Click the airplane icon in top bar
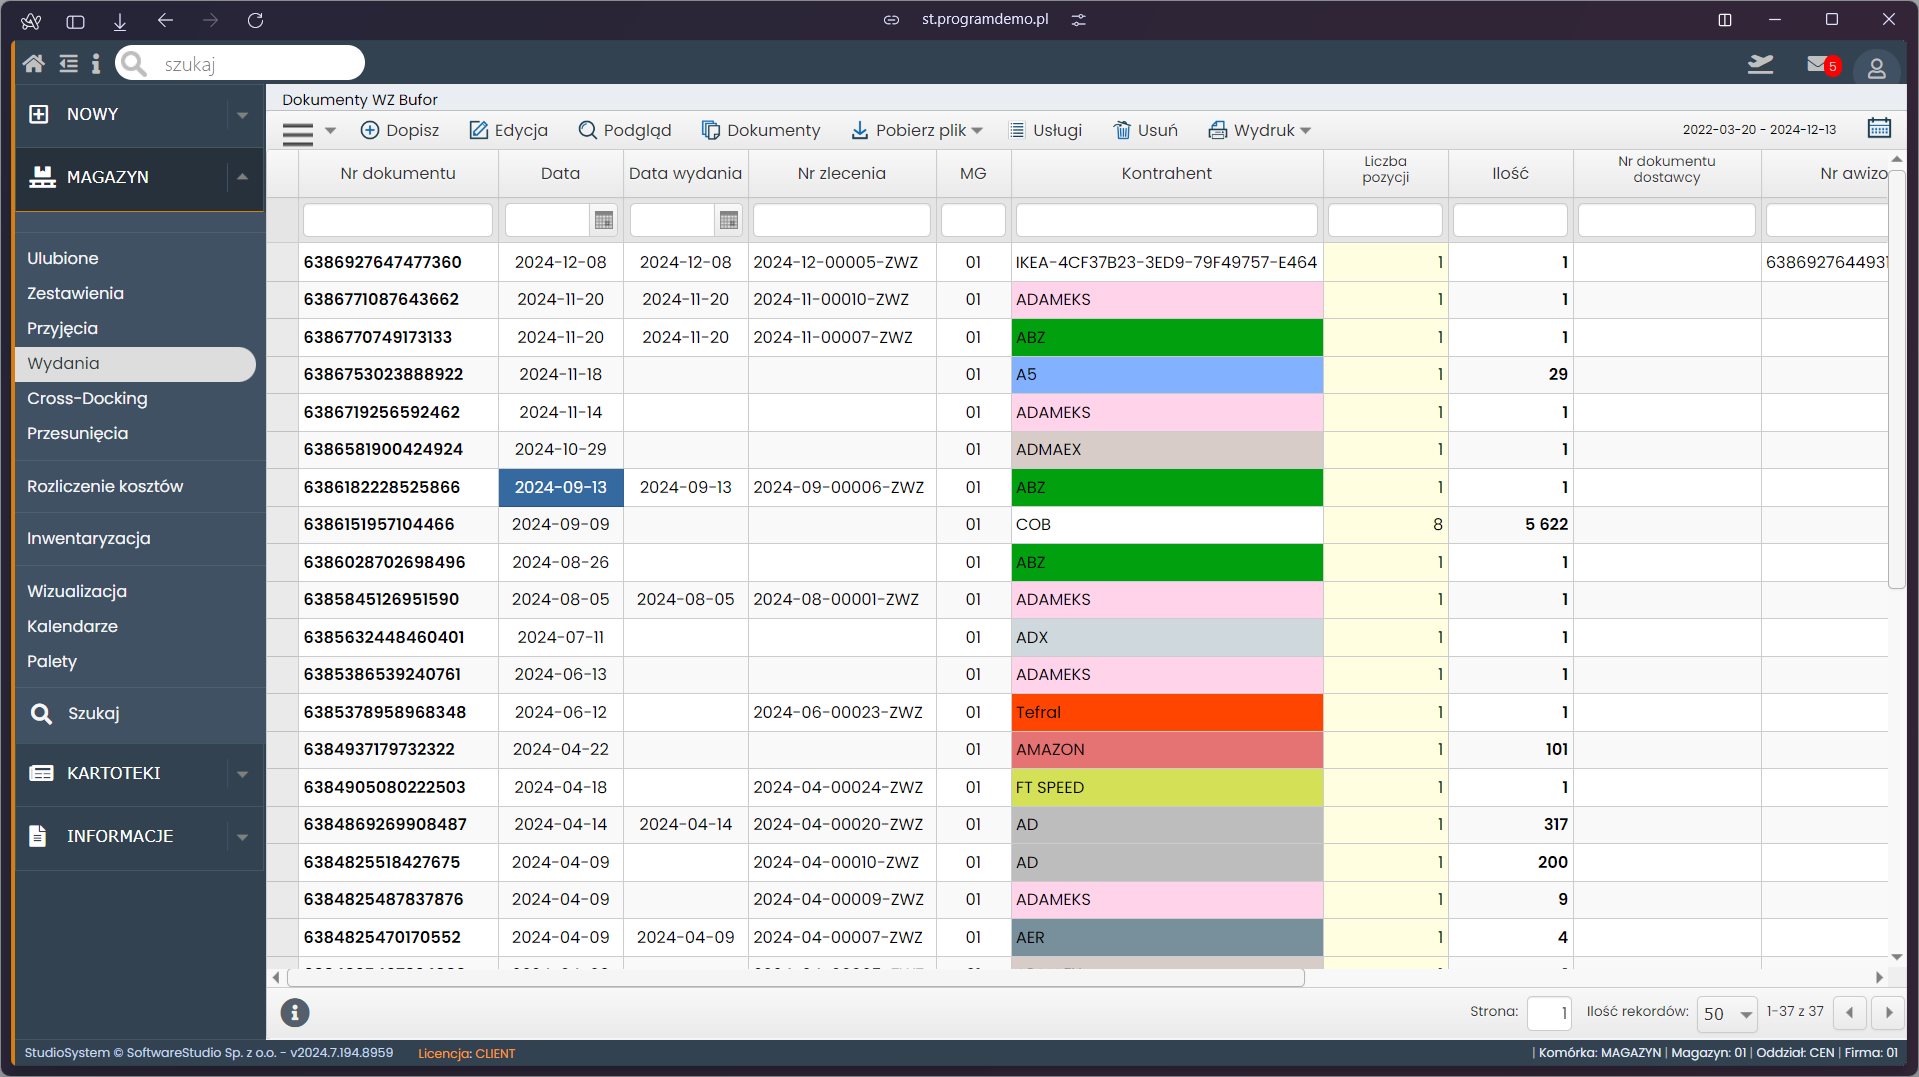 coord(1760,65)
